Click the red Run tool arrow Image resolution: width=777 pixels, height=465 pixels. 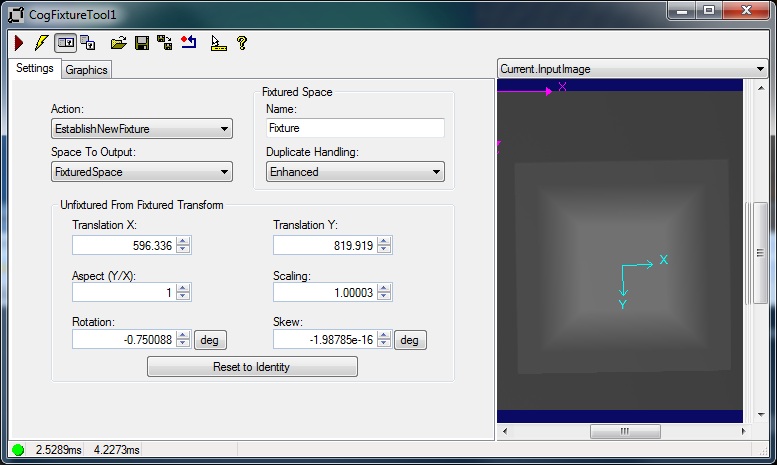18,43
